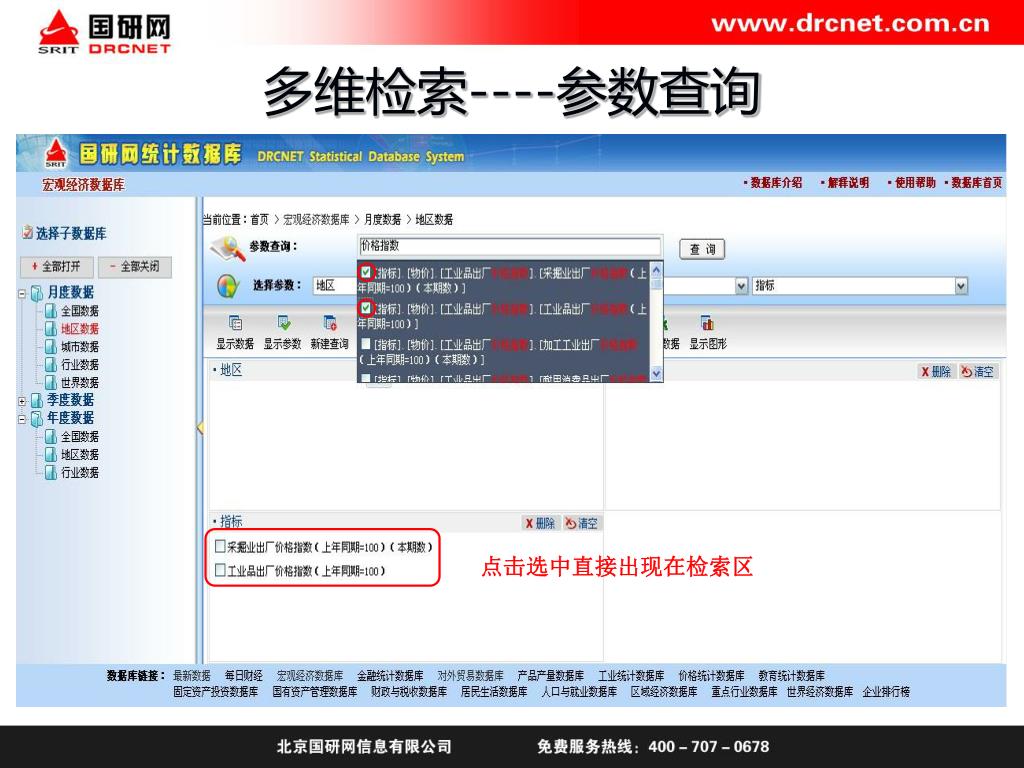Click icon beside 世界数据

(51, 383)
